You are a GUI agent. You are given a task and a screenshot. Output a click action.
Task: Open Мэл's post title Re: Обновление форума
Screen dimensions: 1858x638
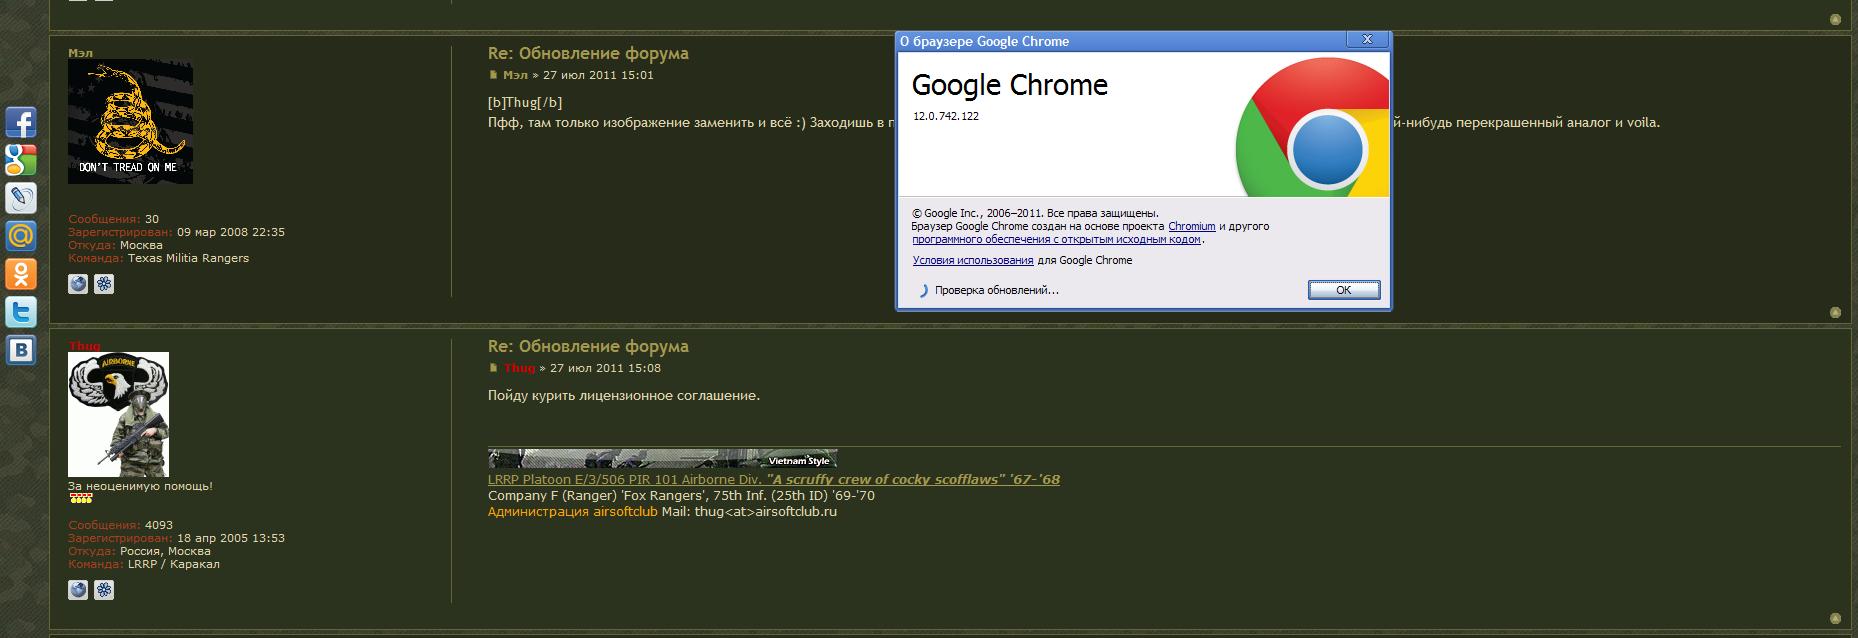588,53
